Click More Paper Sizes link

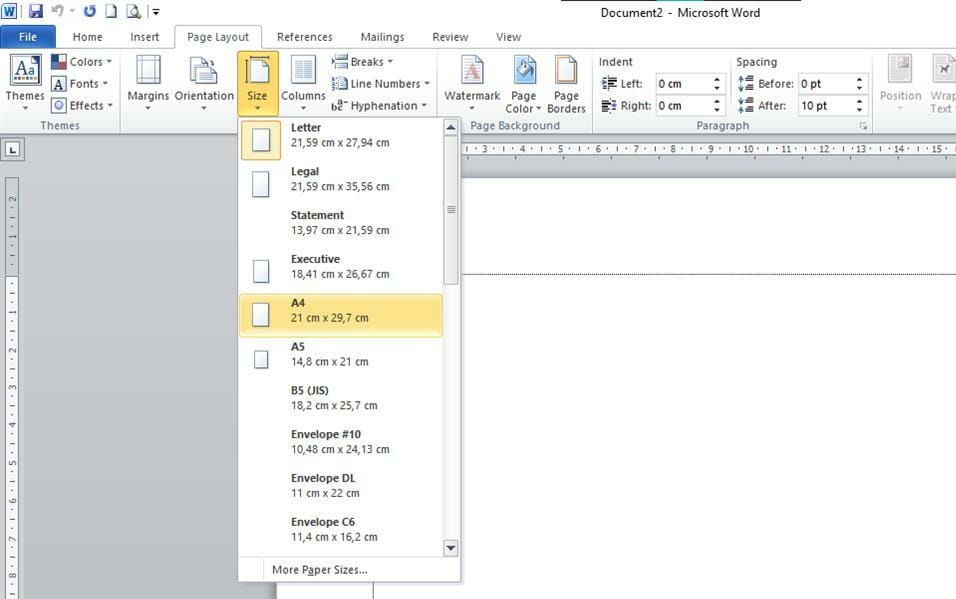(319, 570)
